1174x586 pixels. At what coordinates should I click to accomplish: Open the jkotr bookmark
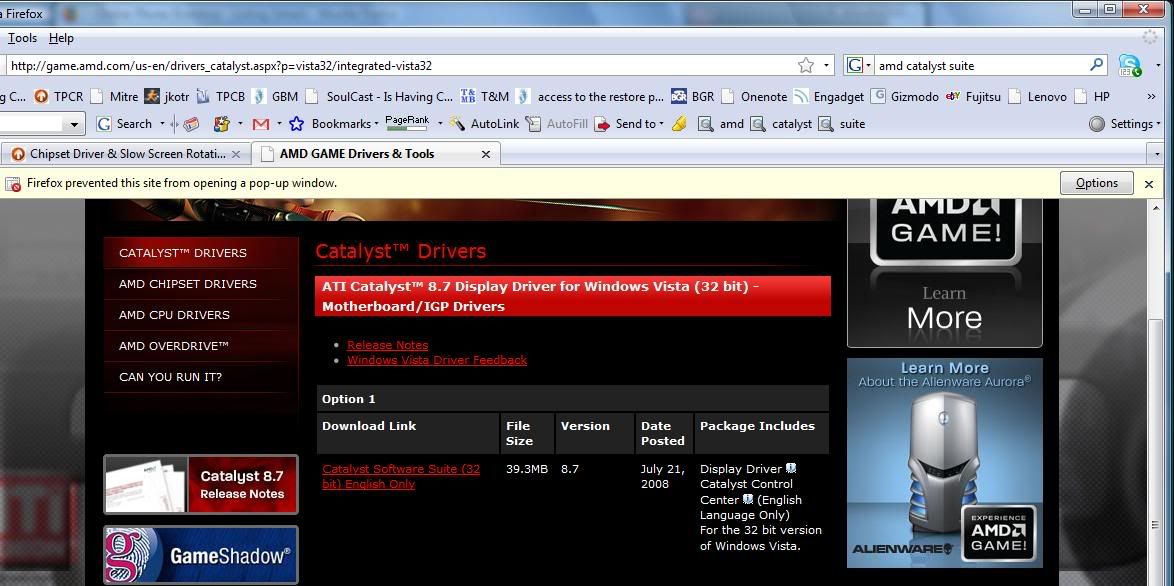coord(167,97)
